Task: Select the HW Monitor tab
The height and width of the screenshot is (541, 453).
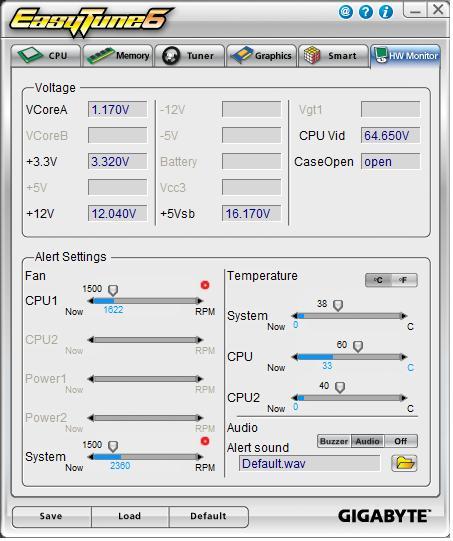Action: pos(405,56)
